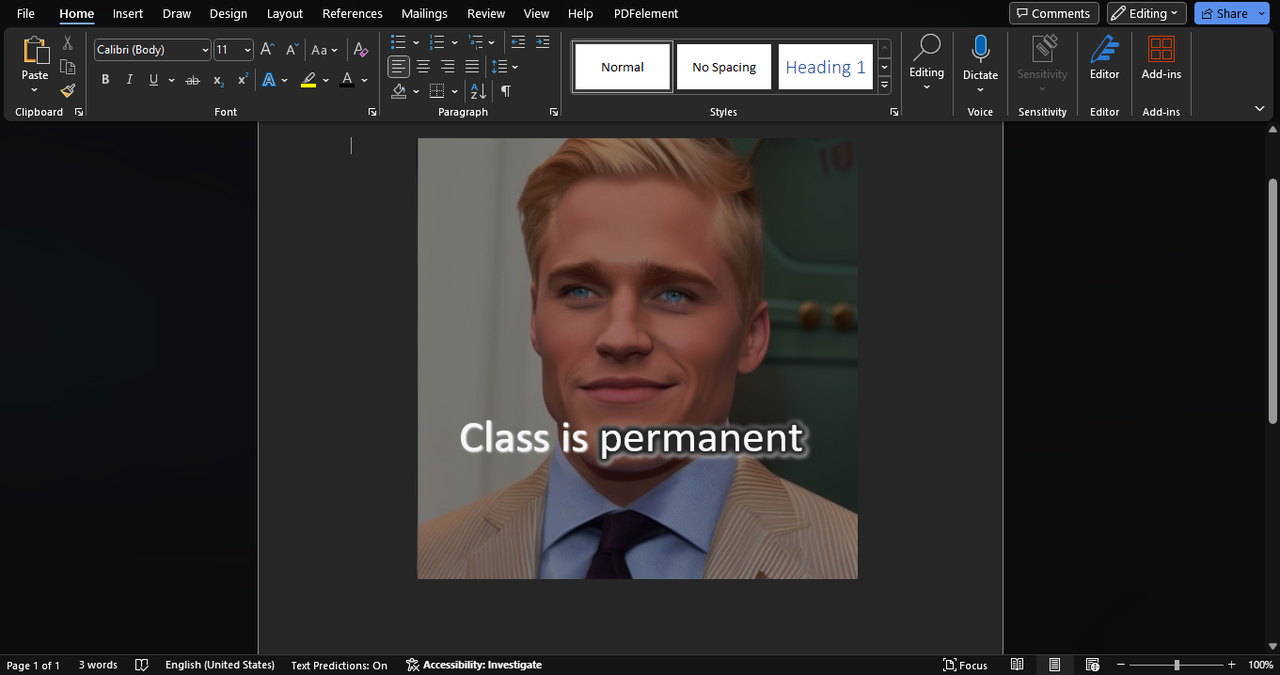
Task: Toggle superscript formatting
Action: [x=242, y=80]
